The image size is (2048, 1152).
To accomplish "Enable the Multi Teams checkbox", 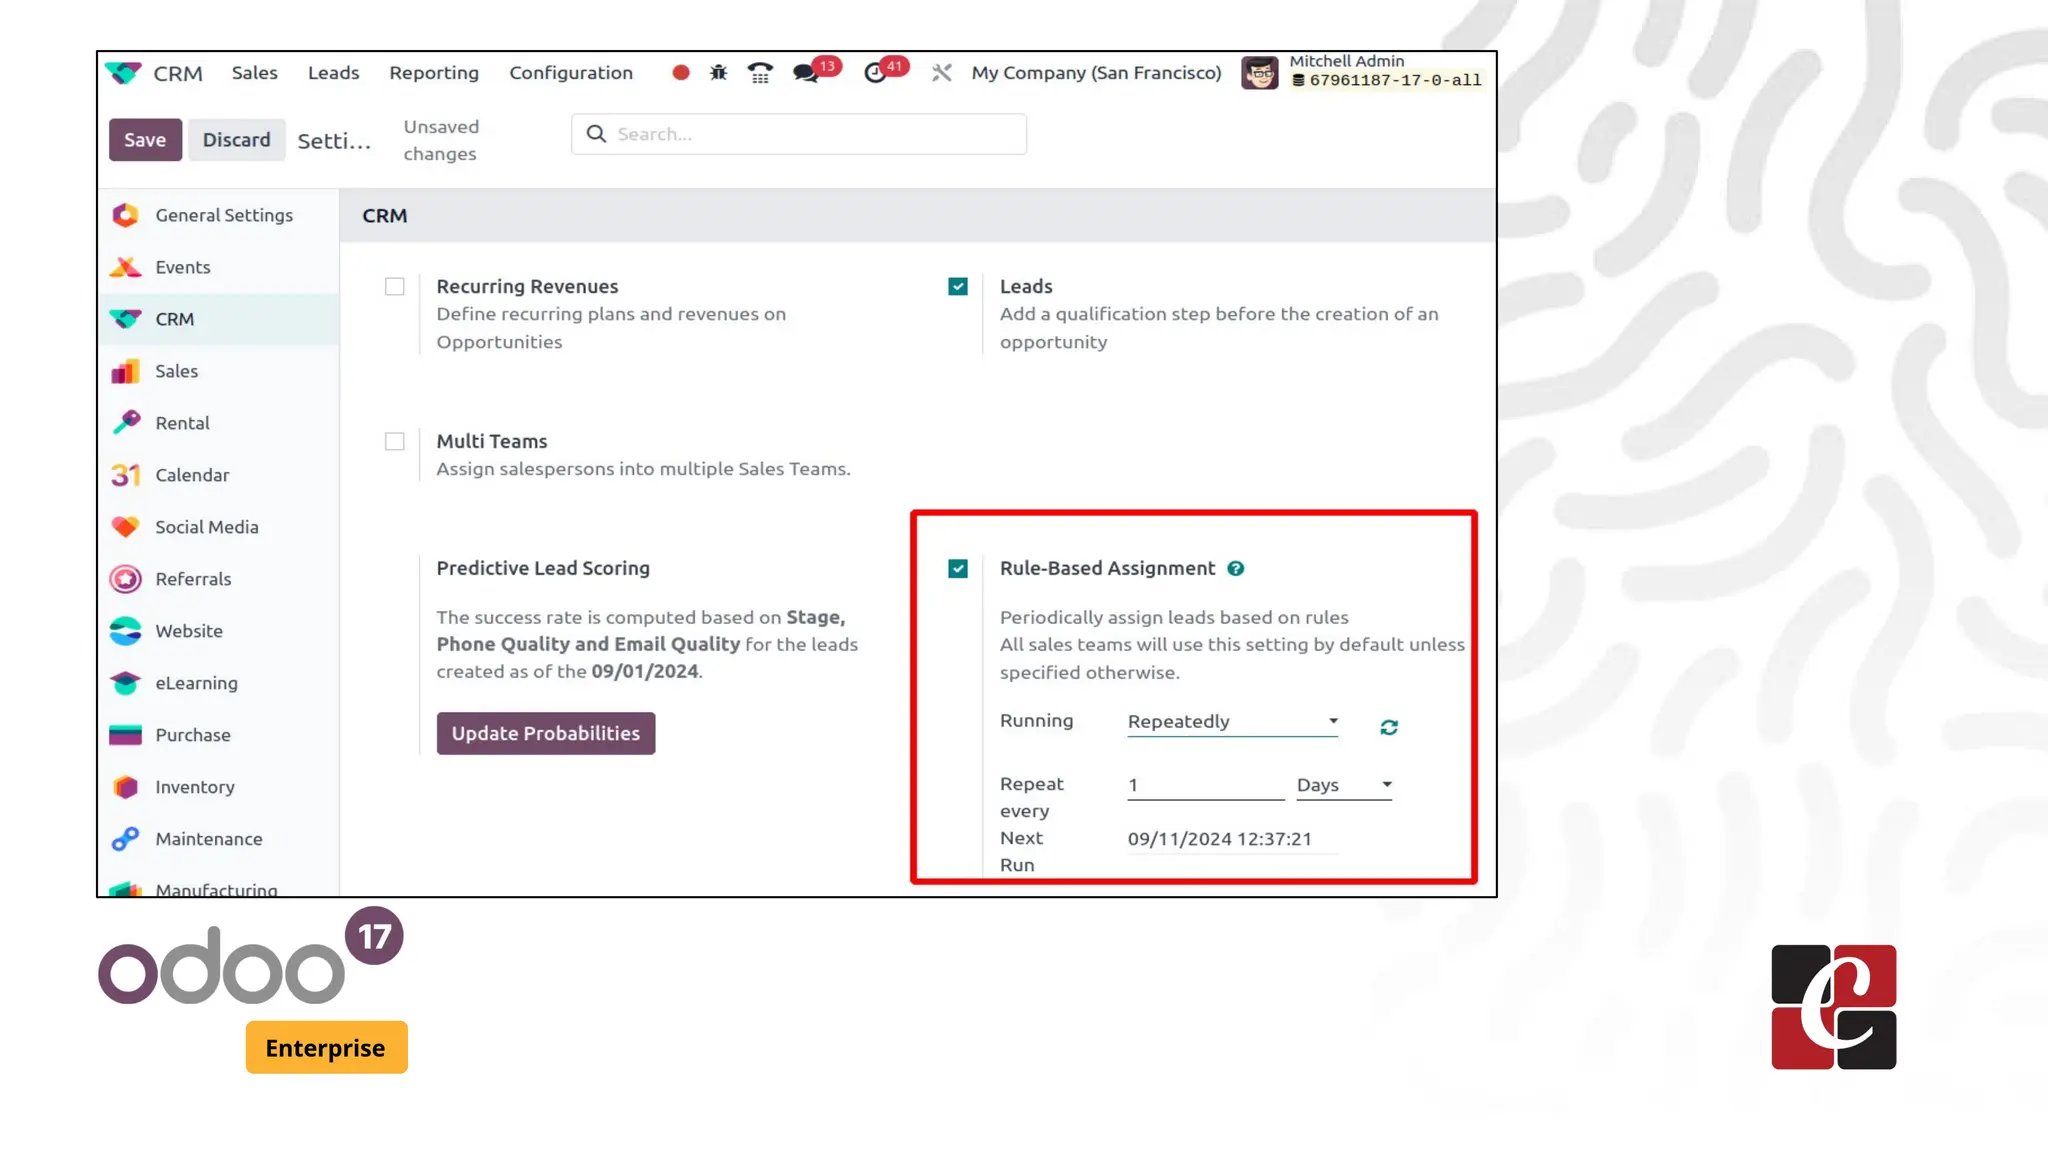I will coord(395,441).
